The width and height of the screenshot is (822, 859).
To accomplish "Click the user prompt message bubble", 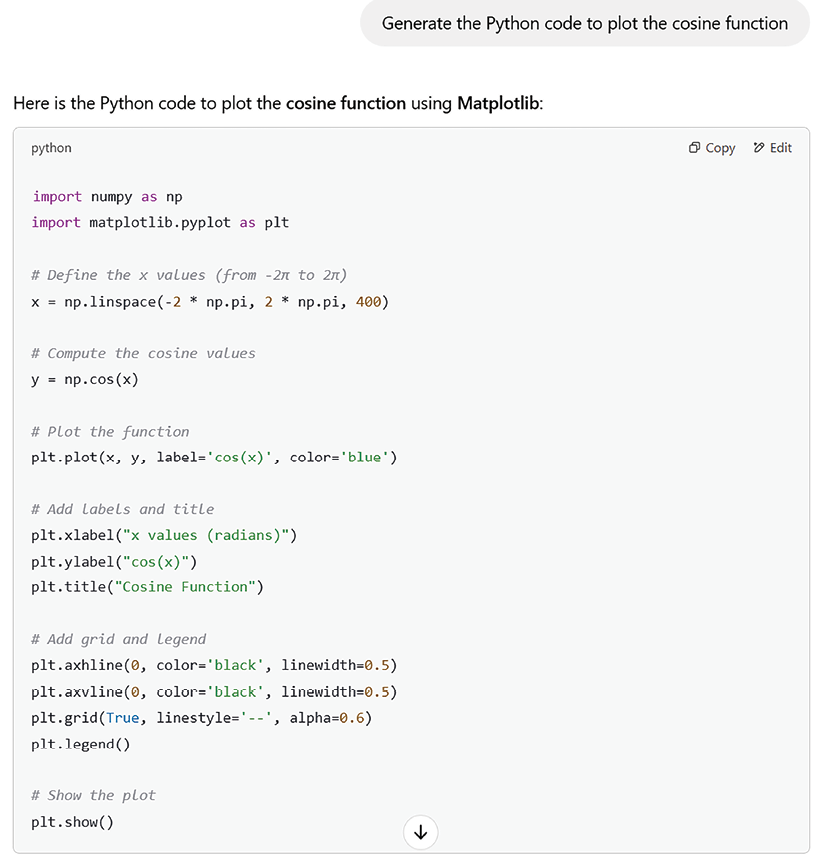I will coord(584,24).
